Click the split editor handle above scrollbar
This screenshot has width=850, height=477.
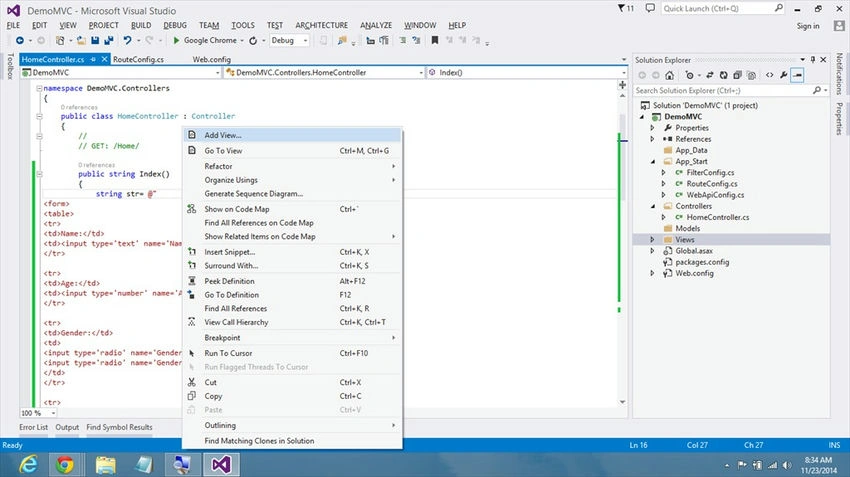622,85
